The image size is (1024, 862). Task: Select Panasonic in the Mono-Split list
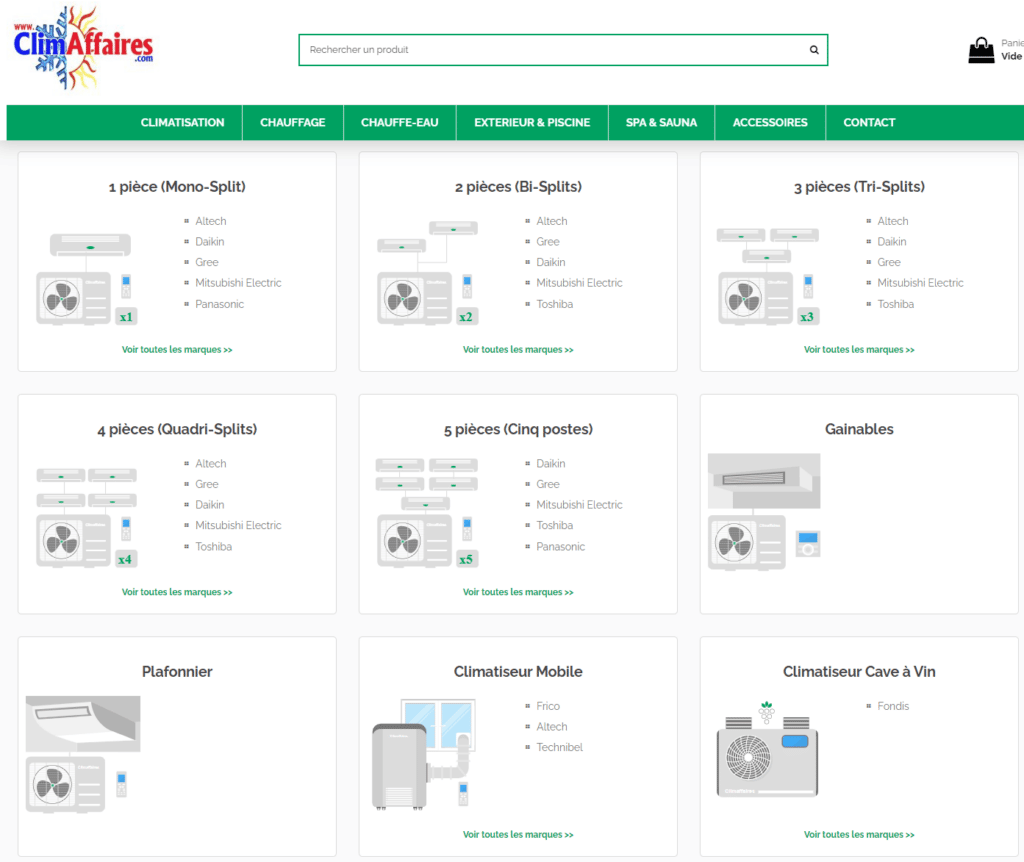point(219,304)
